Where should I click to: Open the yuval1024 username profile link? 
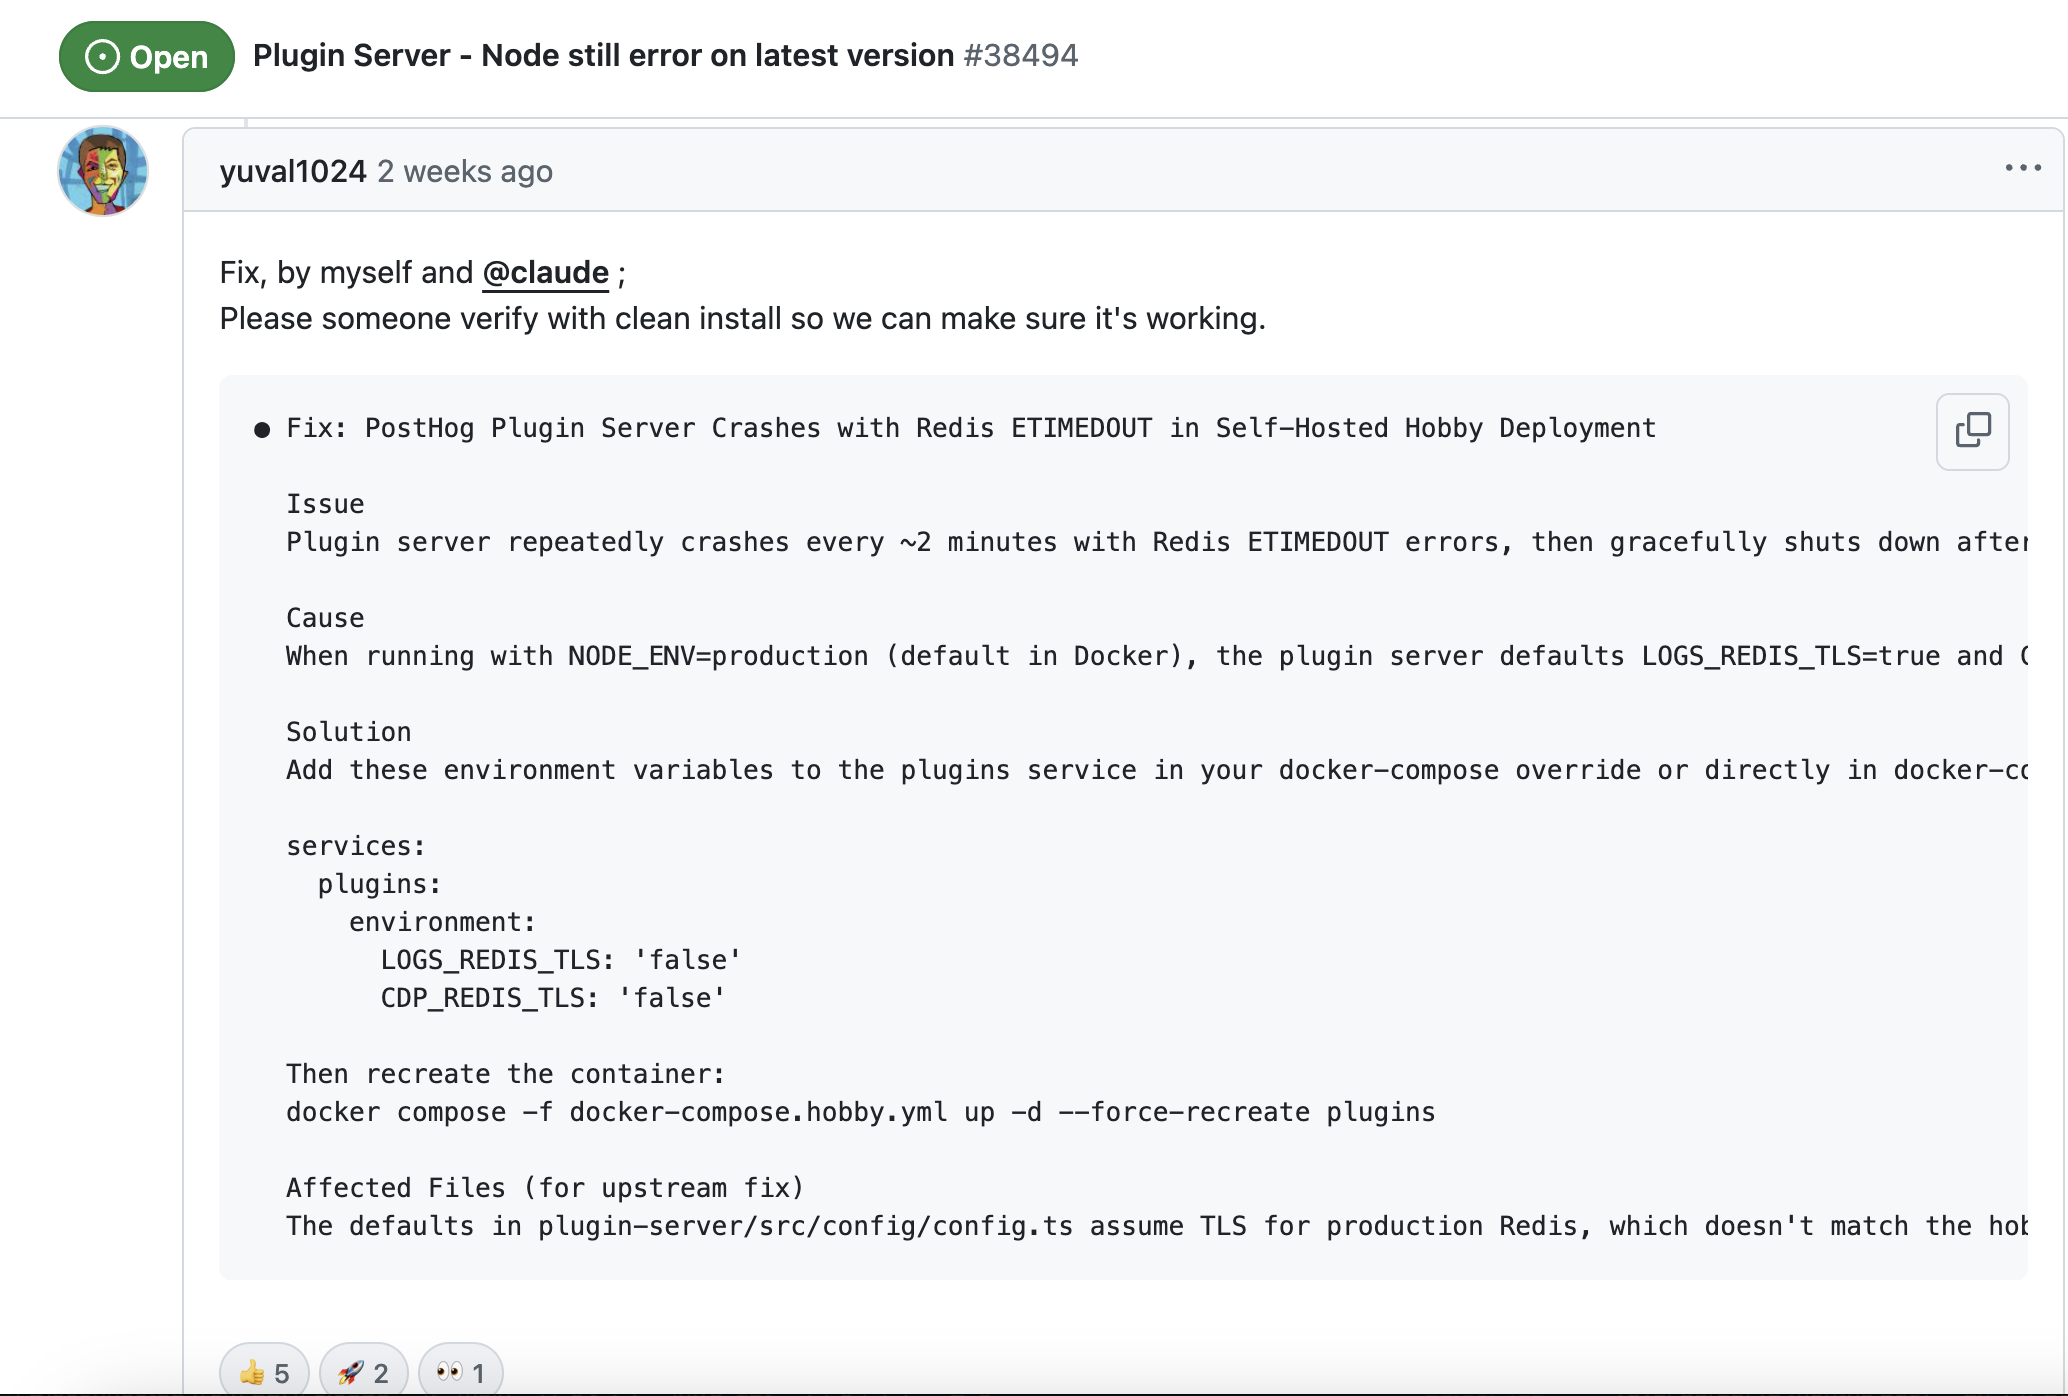[293, 172]
